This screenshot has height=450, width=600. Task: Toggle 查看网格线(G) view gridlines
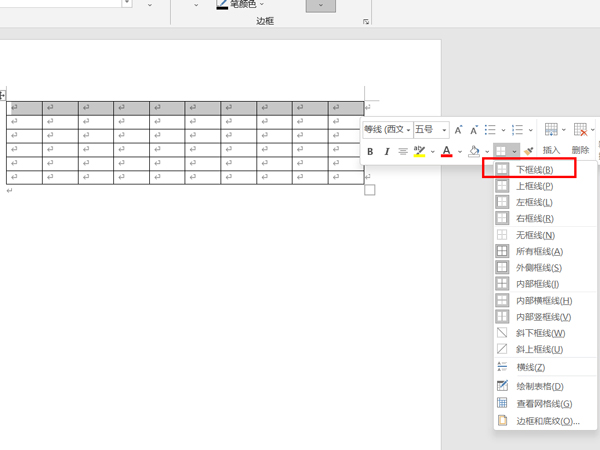(543, 404)
